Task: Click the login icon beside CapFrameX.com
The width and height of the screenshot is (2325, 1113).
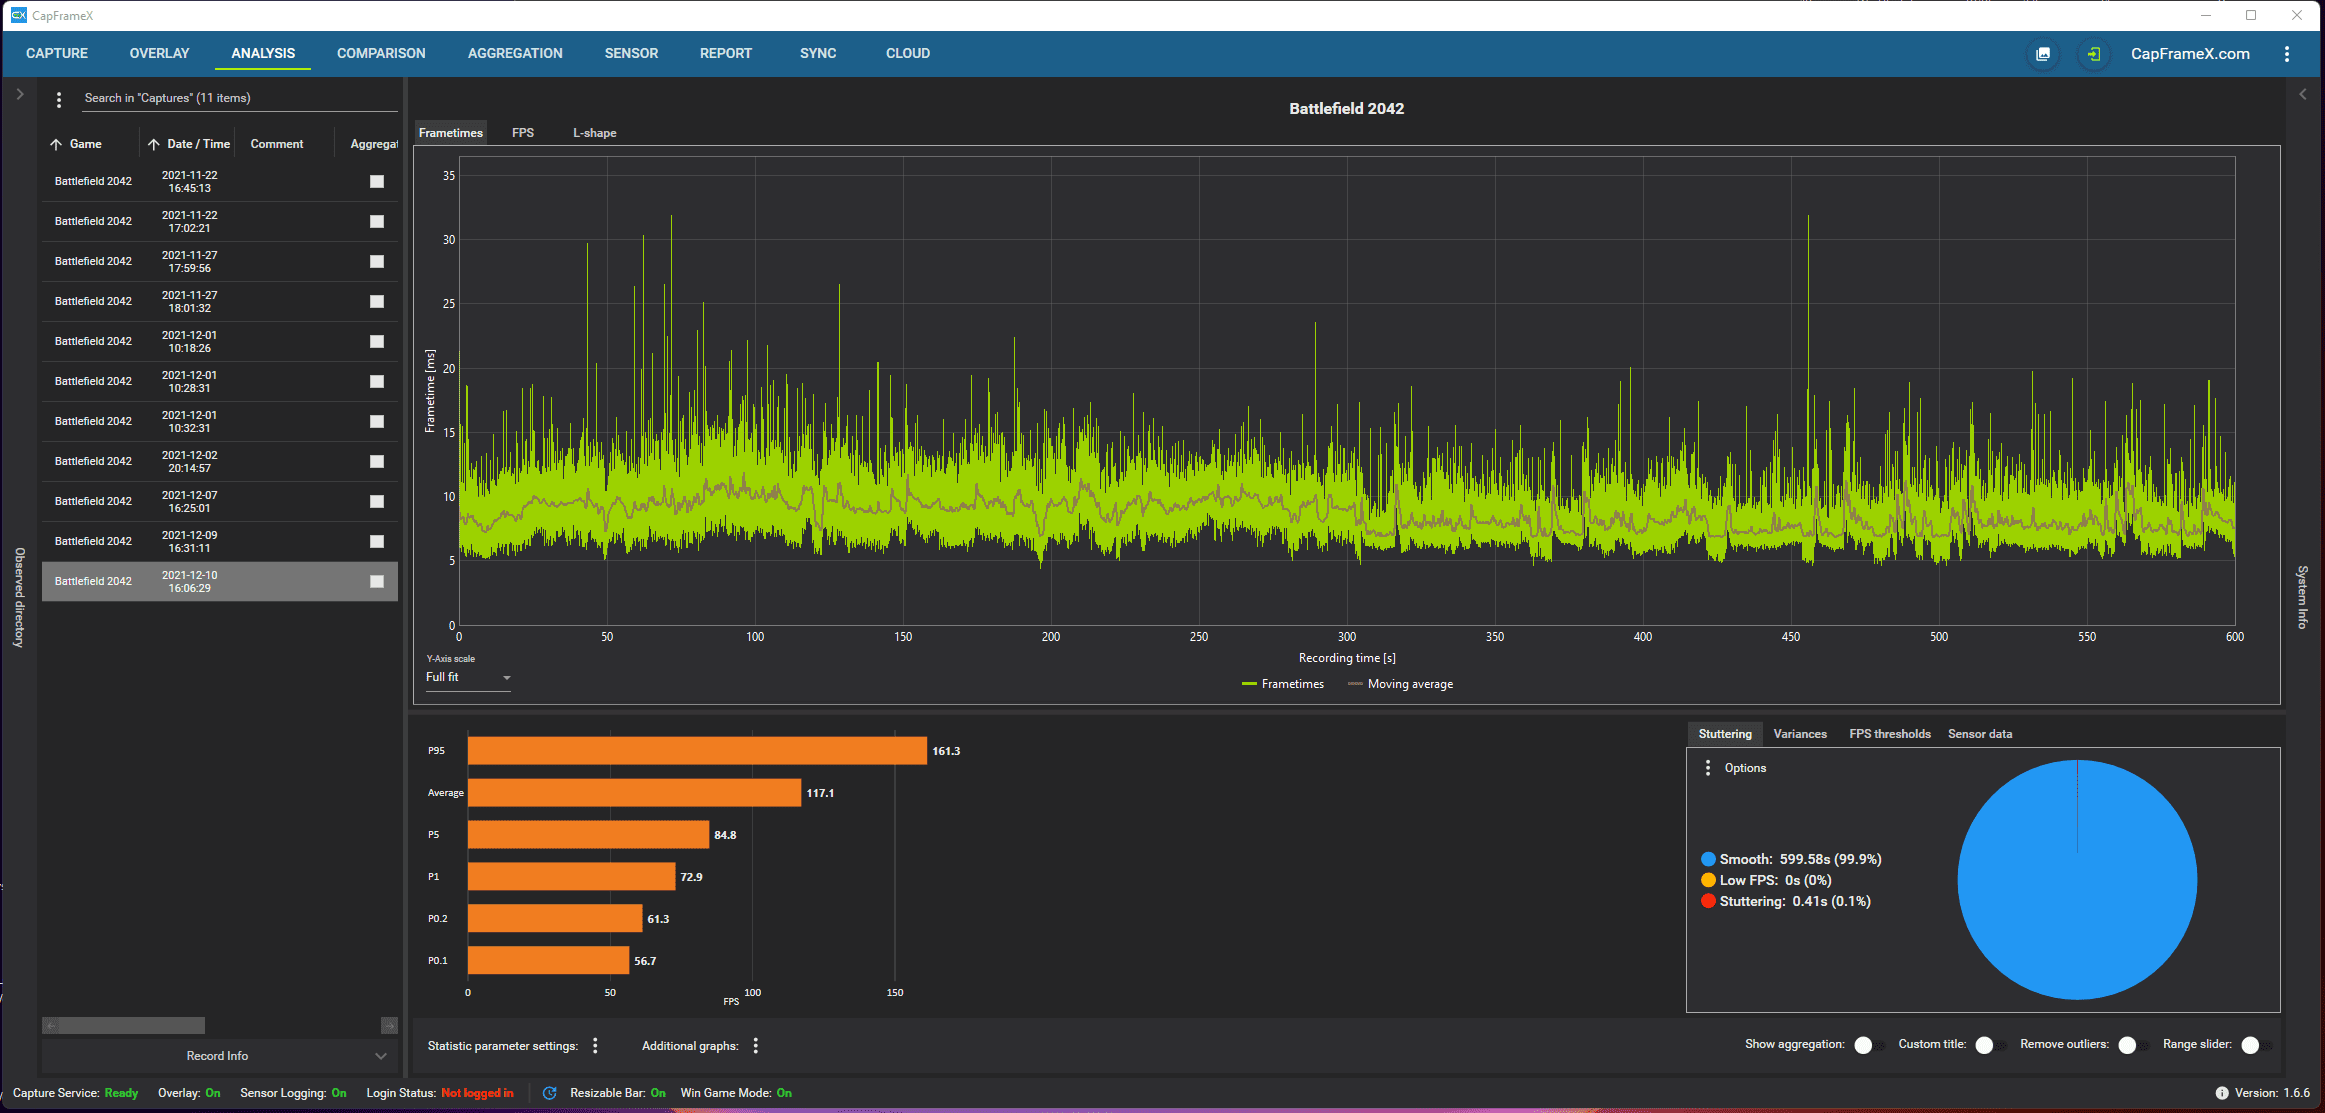Action: [x=2093, y=54]
